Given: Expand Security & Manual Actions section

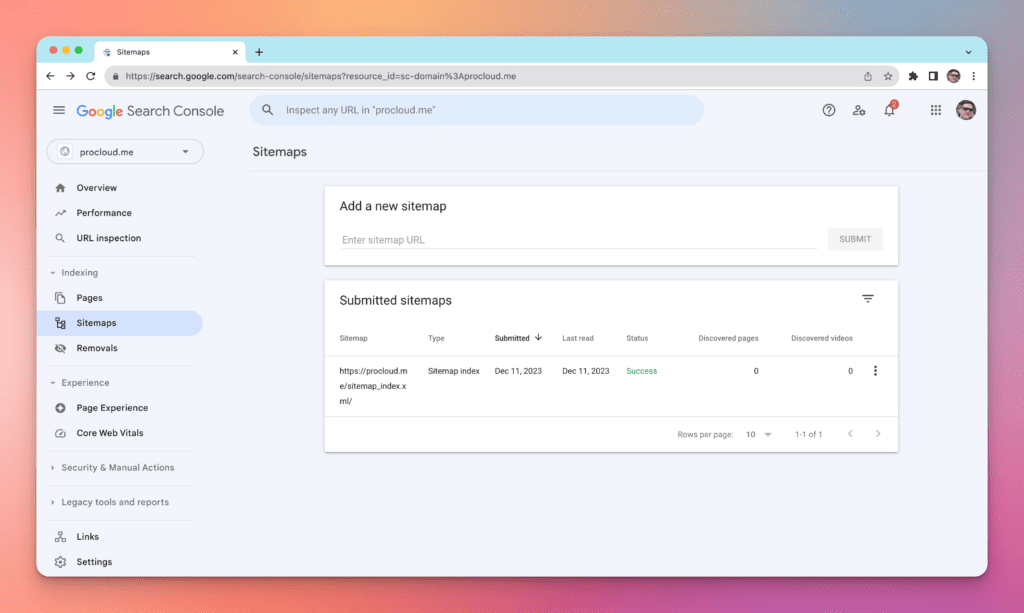Looking at the screenshot, I should [117, 468].
